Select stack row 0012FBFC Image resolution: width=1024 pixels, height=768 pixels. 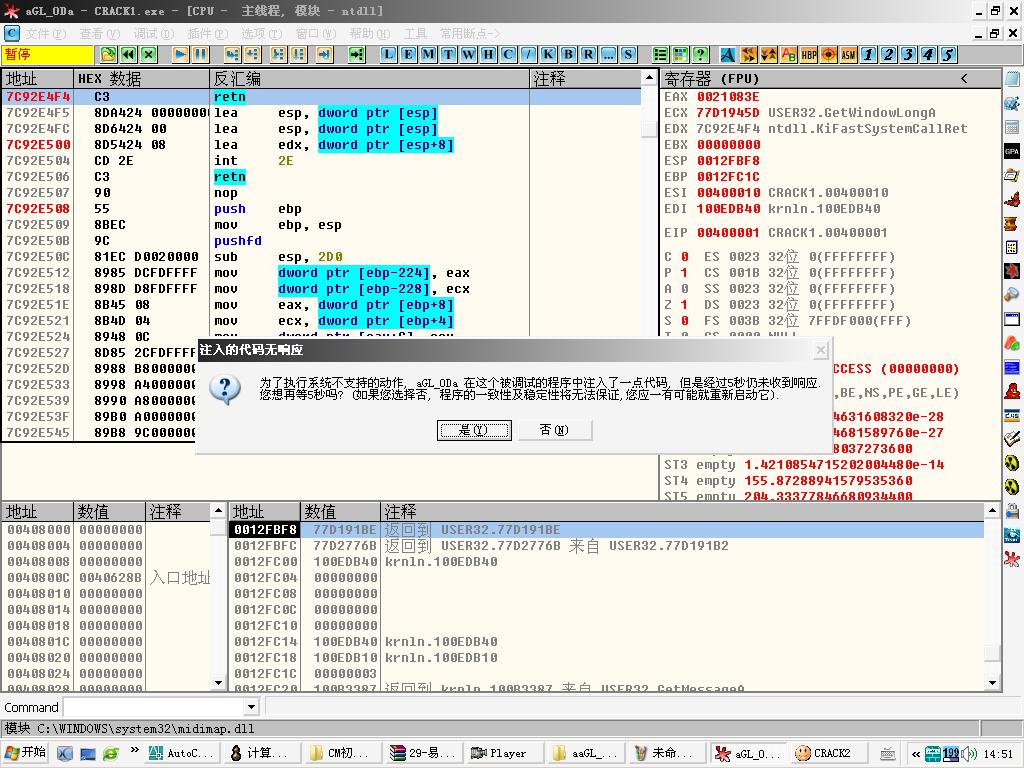click(x=607, y=546)
